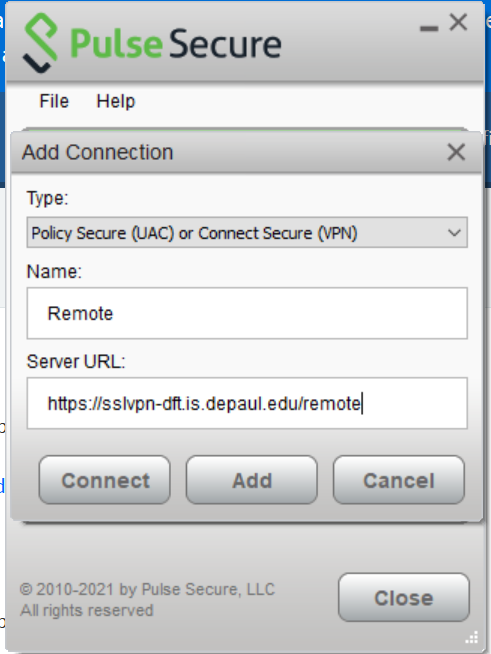Viewport: 491px width, 654px height.
Task: Click the Pulse Secure title text
Action: pos(176,43)
